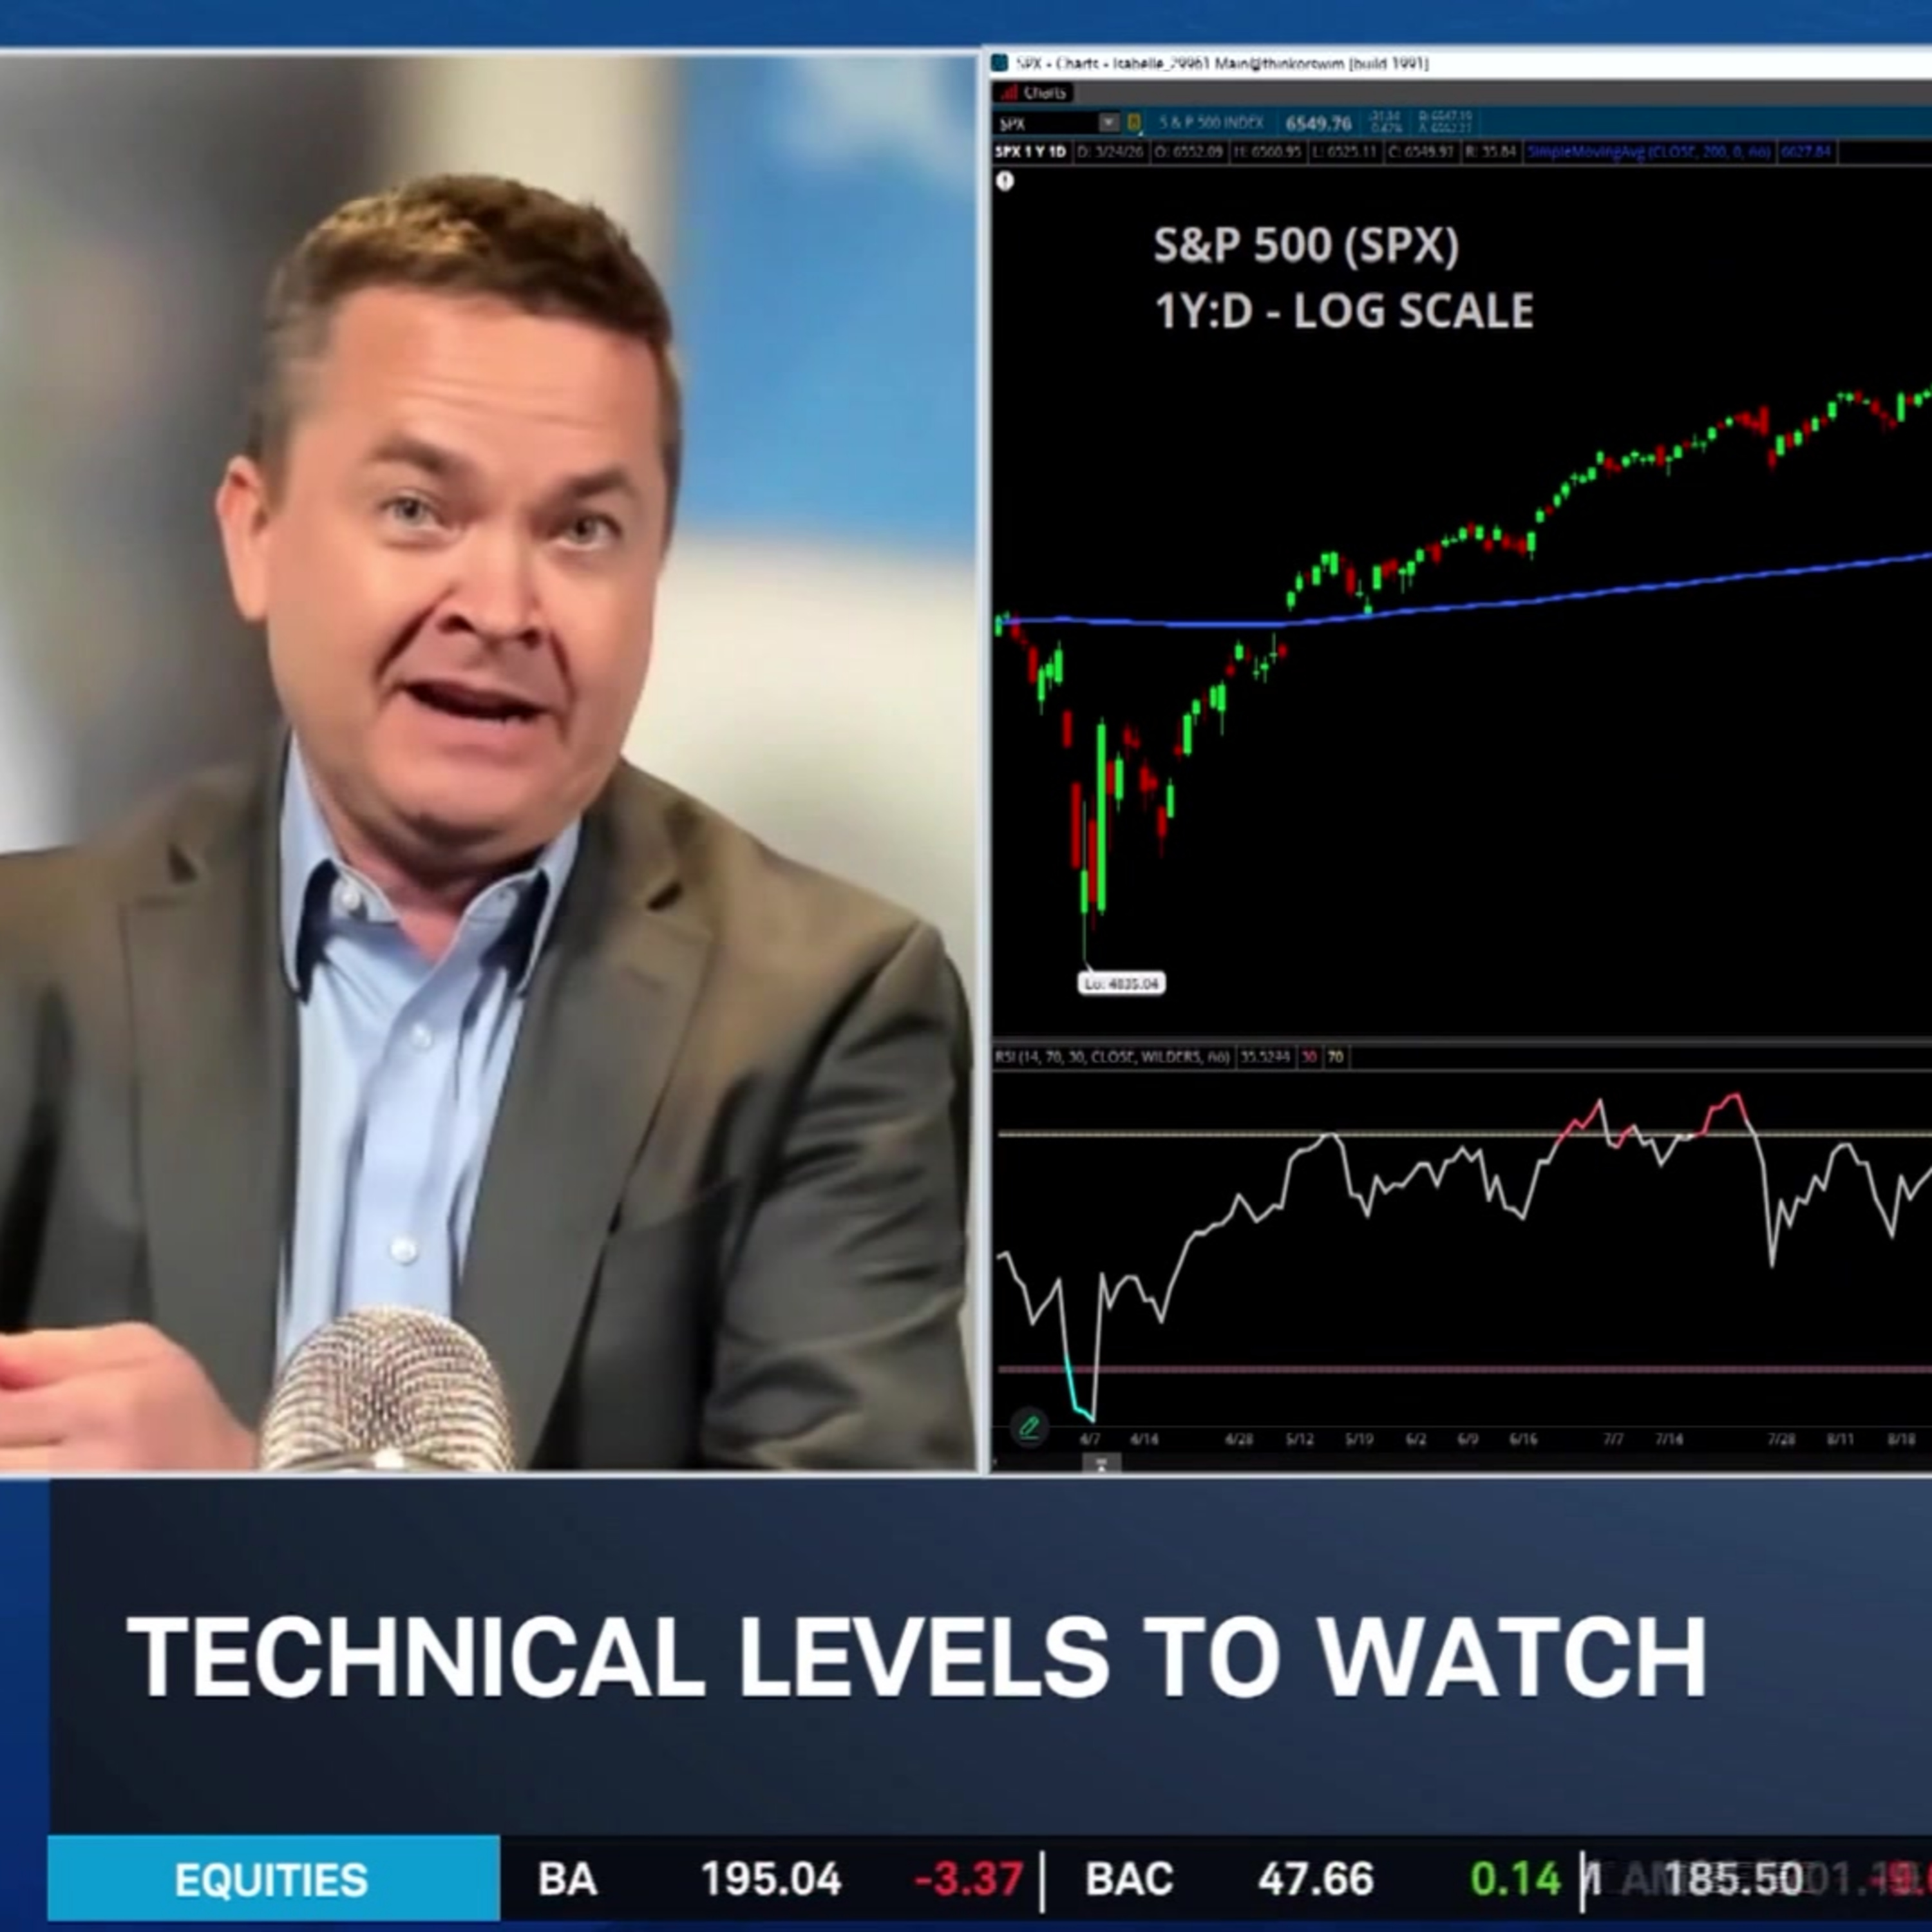1932x1932 pixels.
Task: Click the 7/28 date on time axis
Action: click(x=1781, y=1439)
